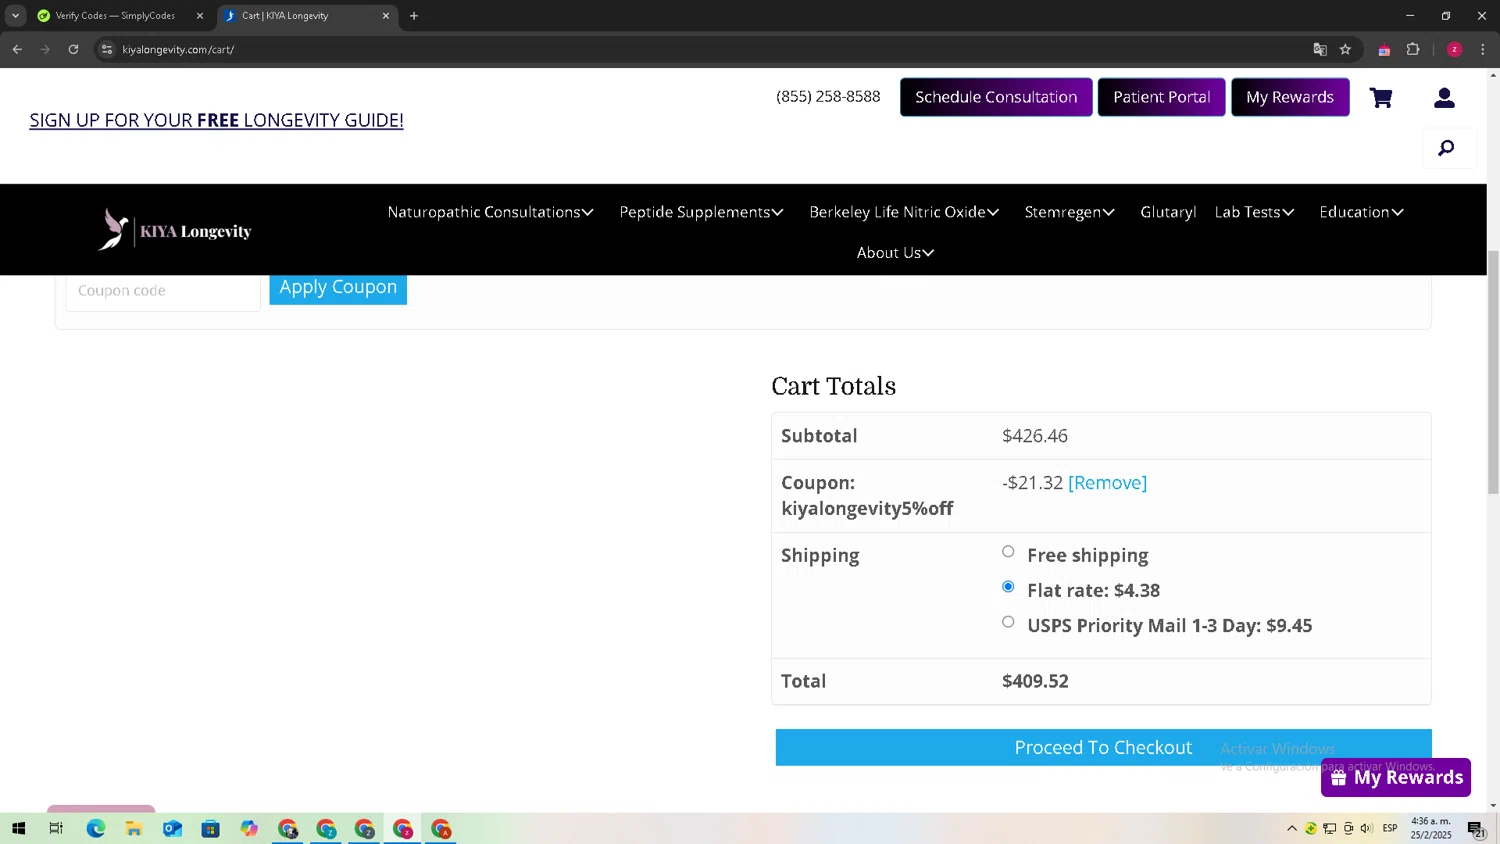Reload the page
This screenshot has height=844, width=1500.
click(x=73, y=49)
